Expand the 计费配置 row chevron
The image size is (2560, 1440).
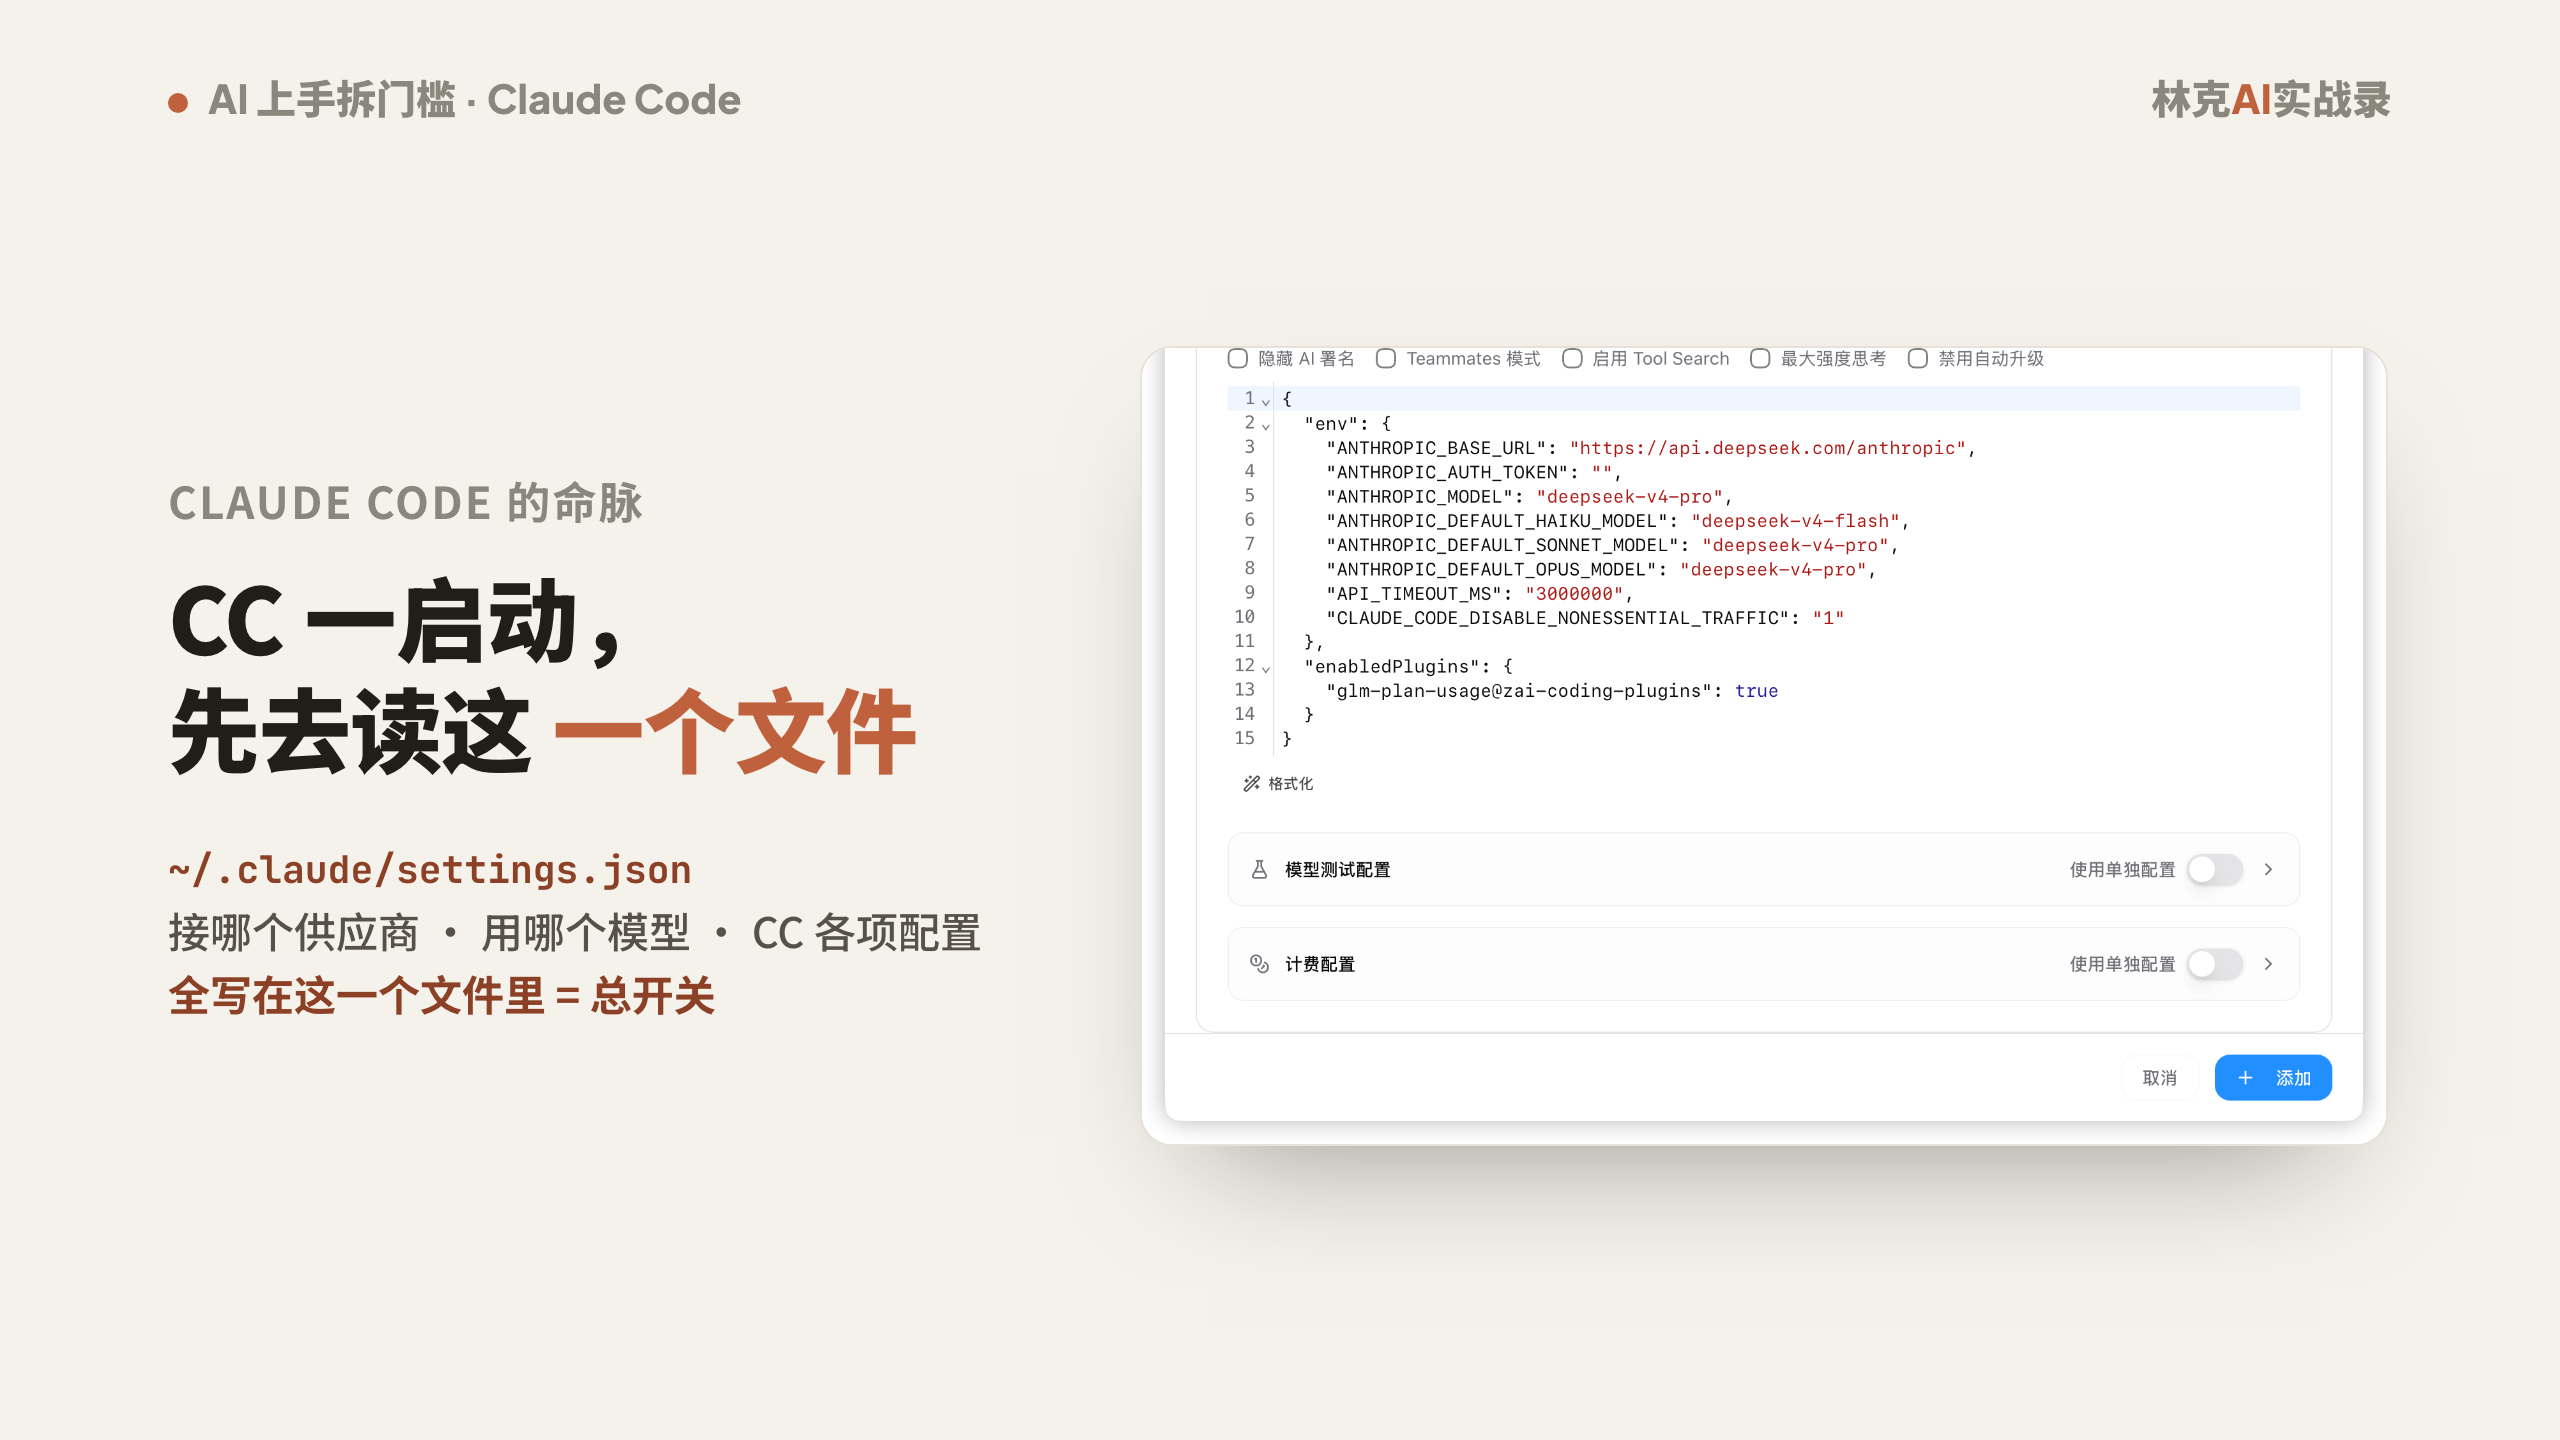pyautogui.click(x=2268, y=964)
